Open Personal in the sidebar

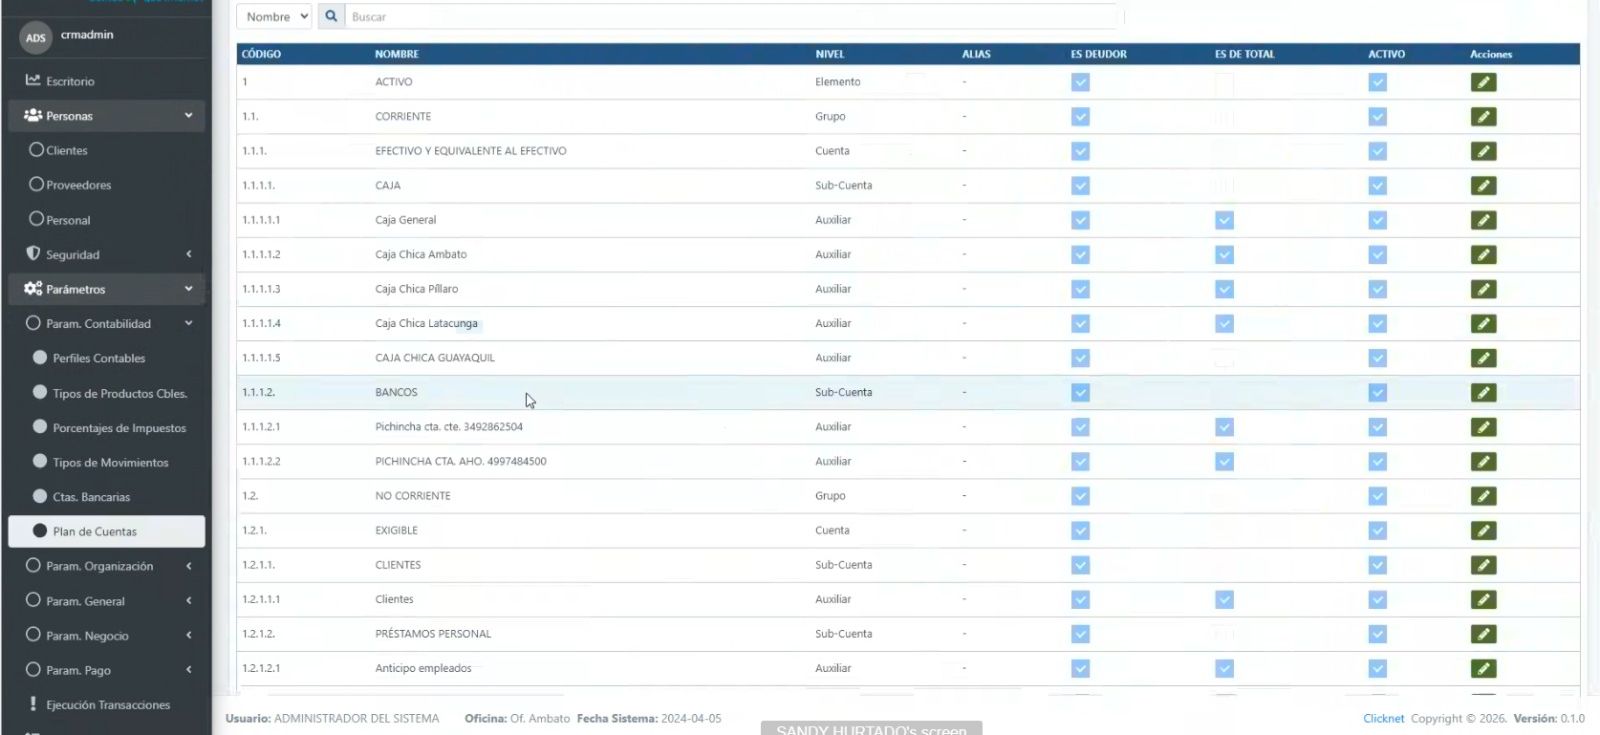[68, 220]
